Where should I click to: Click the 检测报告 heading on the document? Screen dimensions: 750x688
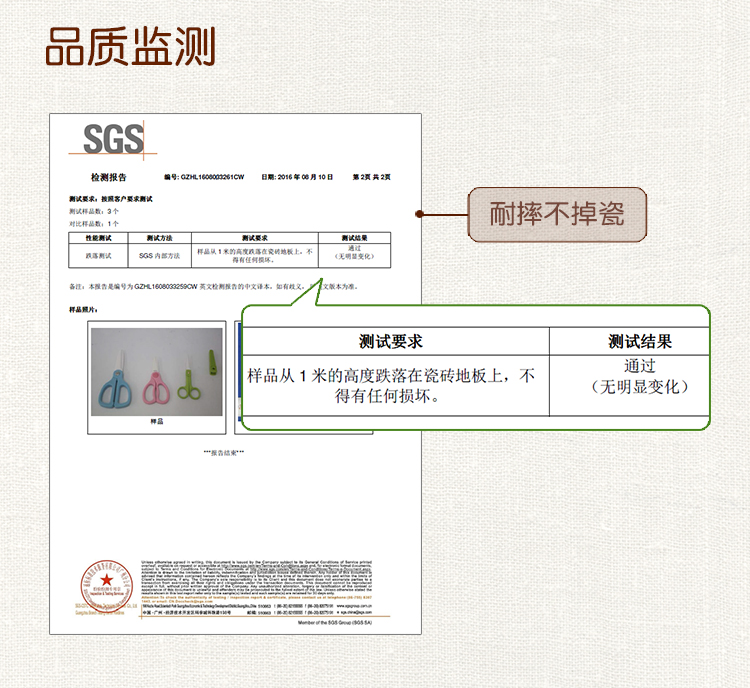(109, 177)
